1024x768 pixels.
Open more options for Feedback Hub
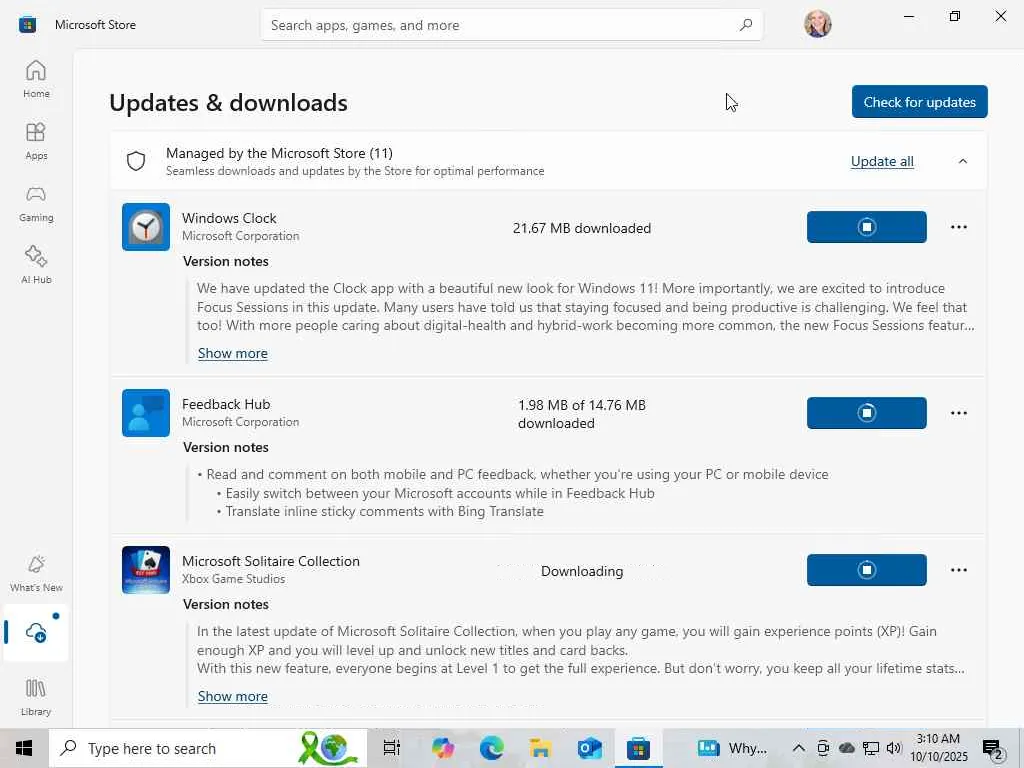[x=959, y=413]
